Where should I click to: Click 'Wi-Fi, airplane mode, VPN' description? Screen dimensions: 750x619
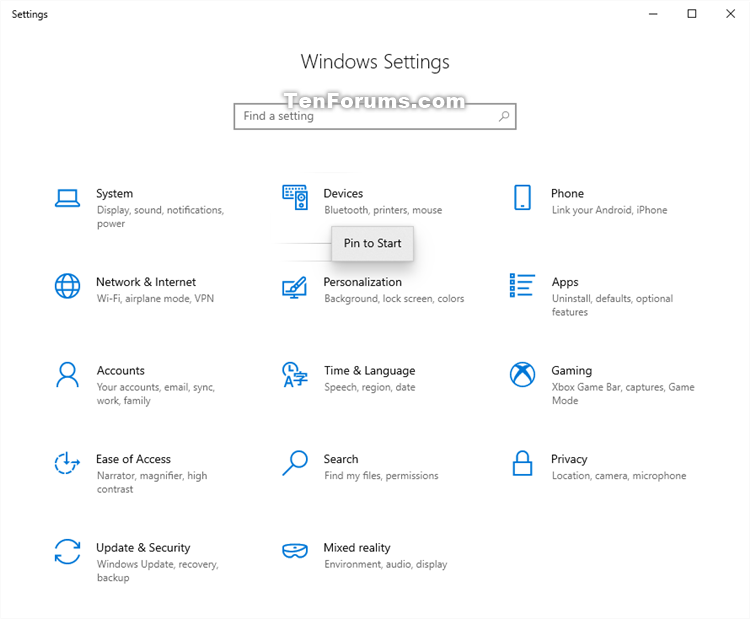155,298
